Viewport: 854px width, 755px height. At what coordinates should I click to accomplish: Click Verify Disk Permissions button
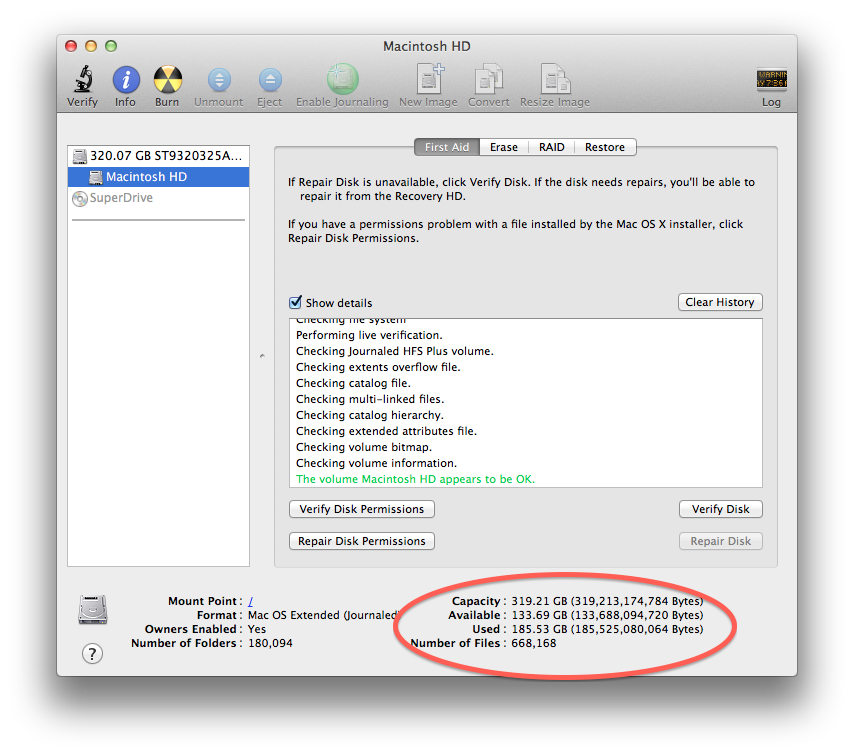362,509
